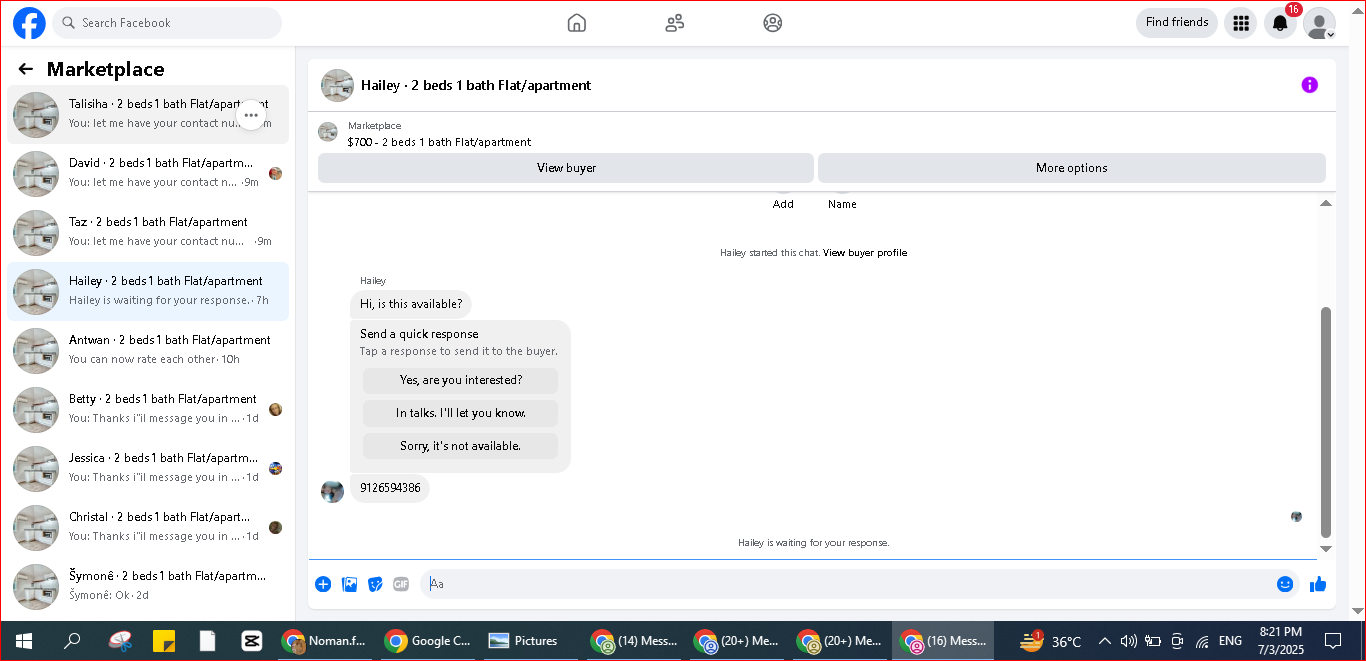
Task: Open the Windows Start menu
Action: coord(23,641)
